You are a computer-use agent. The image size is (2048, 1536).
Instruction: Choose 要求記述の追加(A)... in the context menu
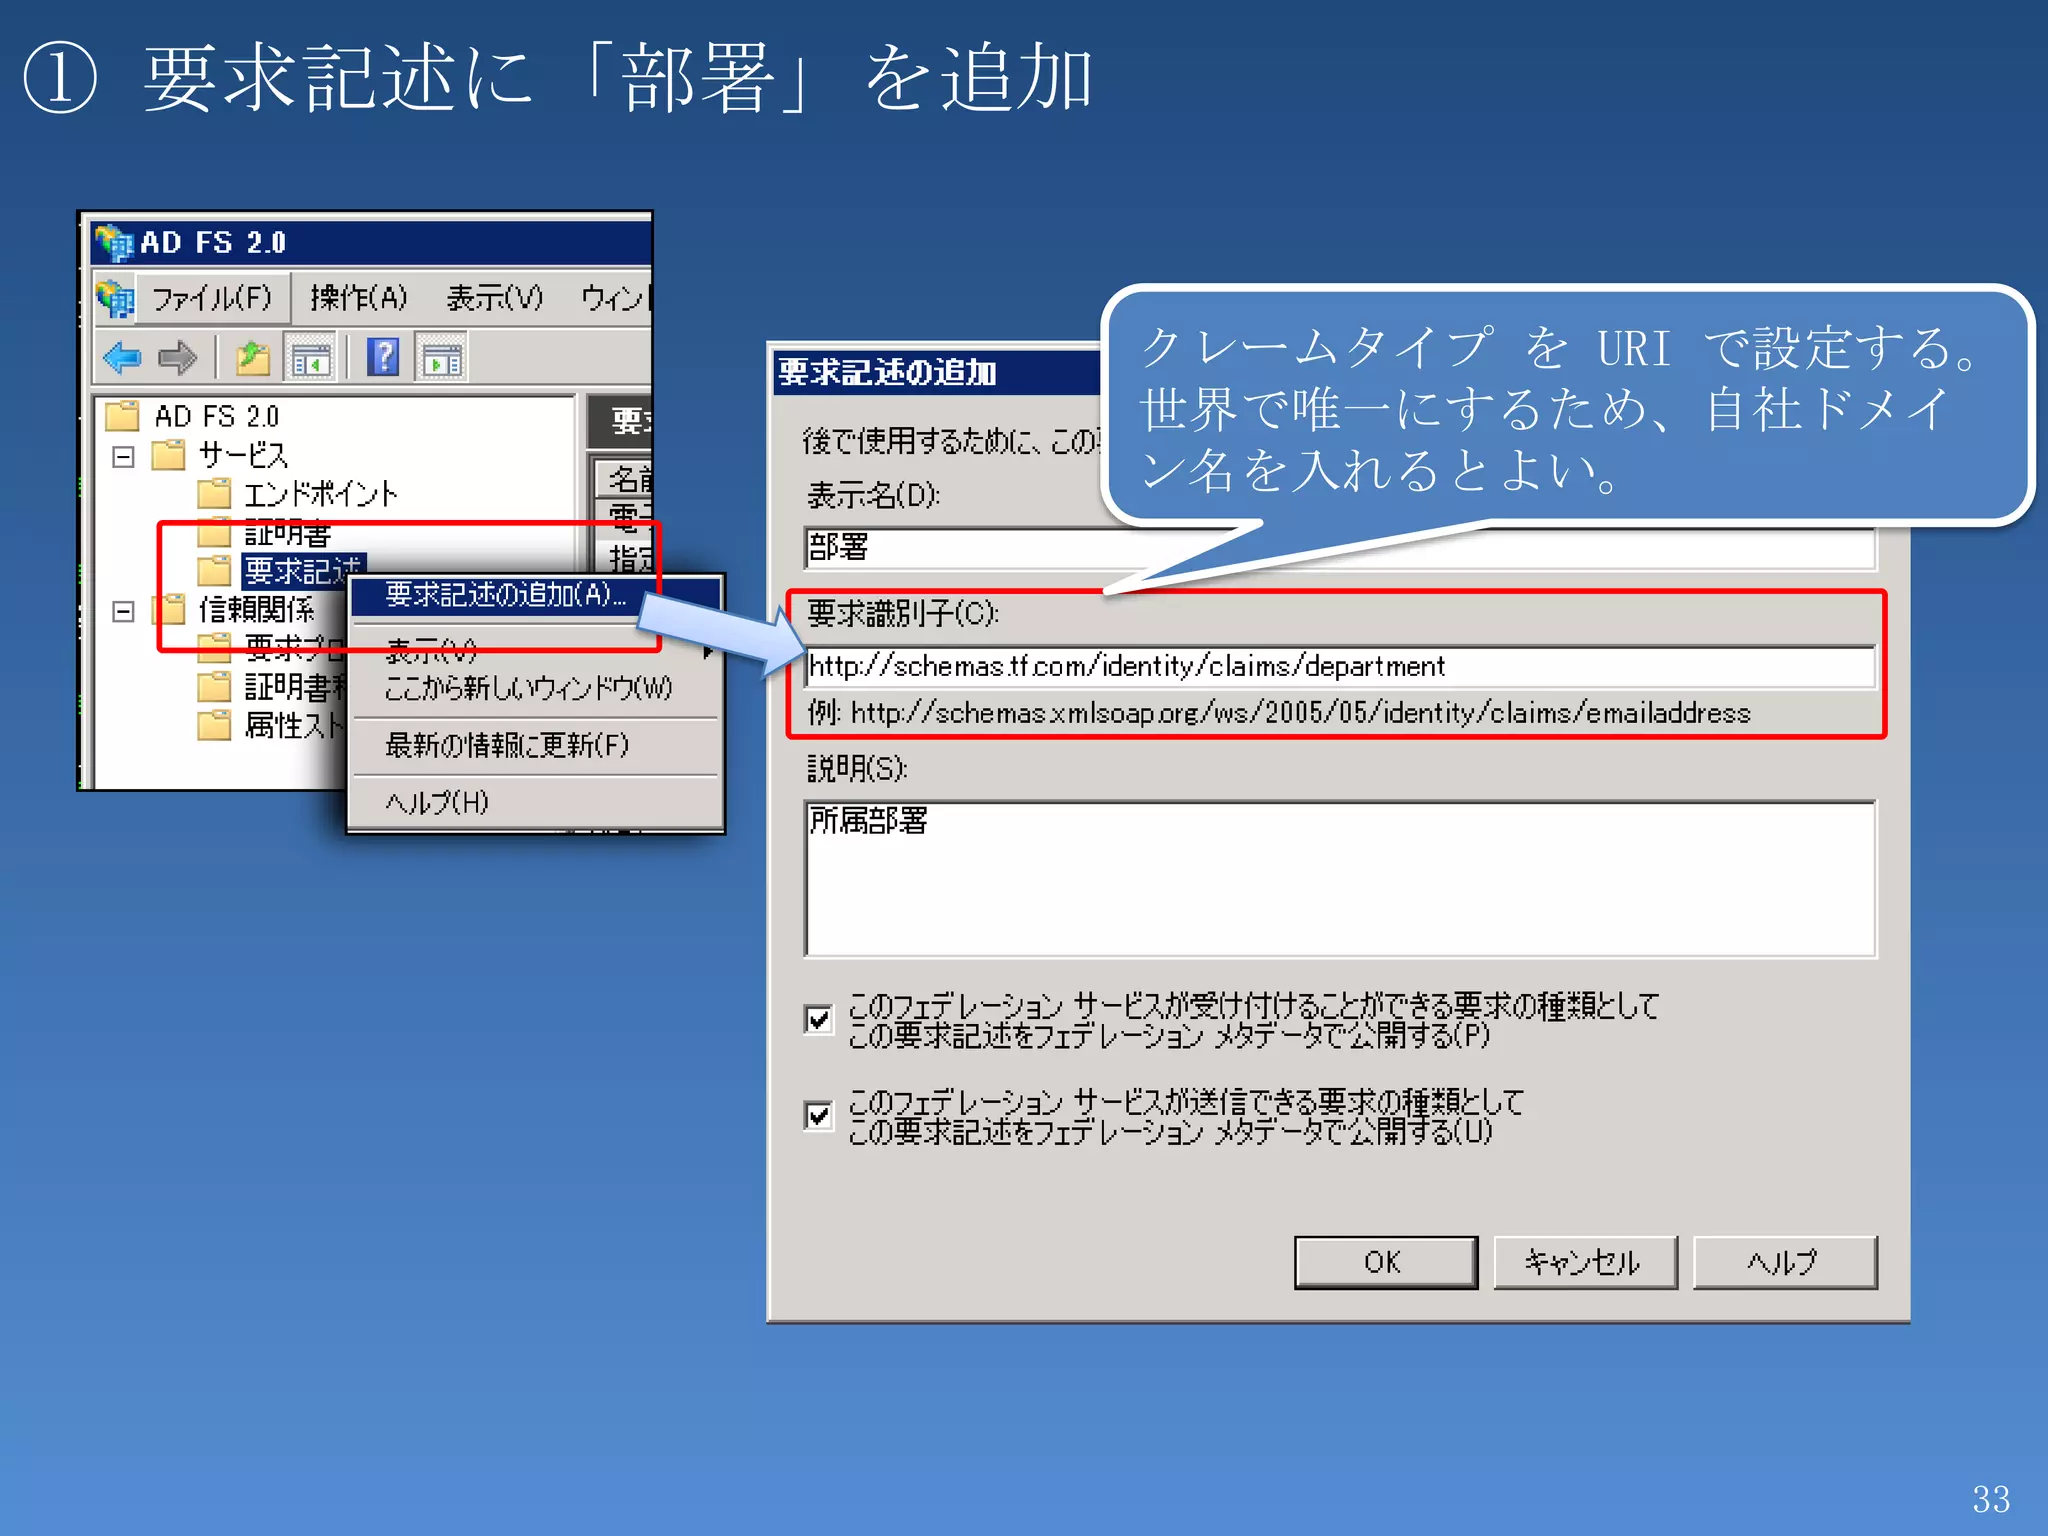click(536, 595)
